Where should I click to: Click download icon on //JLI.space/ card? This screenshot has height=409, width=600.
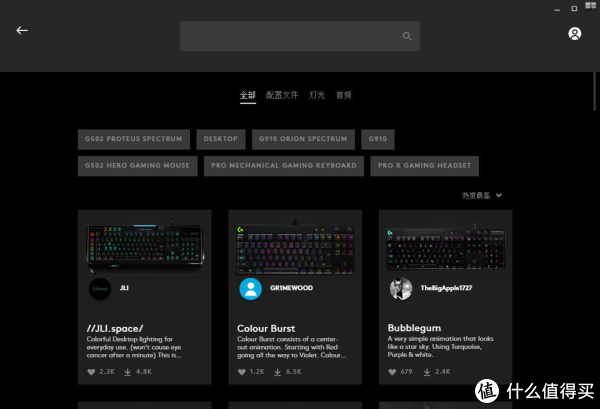pos(127,372)
